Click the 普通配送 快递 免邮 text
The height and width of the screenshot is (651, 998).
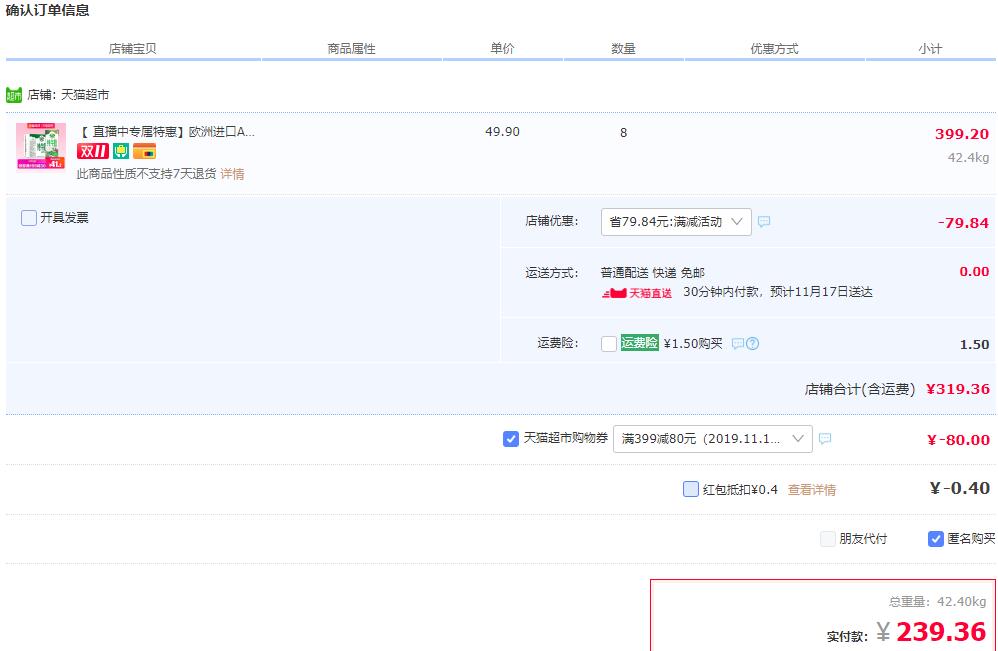coord(652,272)
